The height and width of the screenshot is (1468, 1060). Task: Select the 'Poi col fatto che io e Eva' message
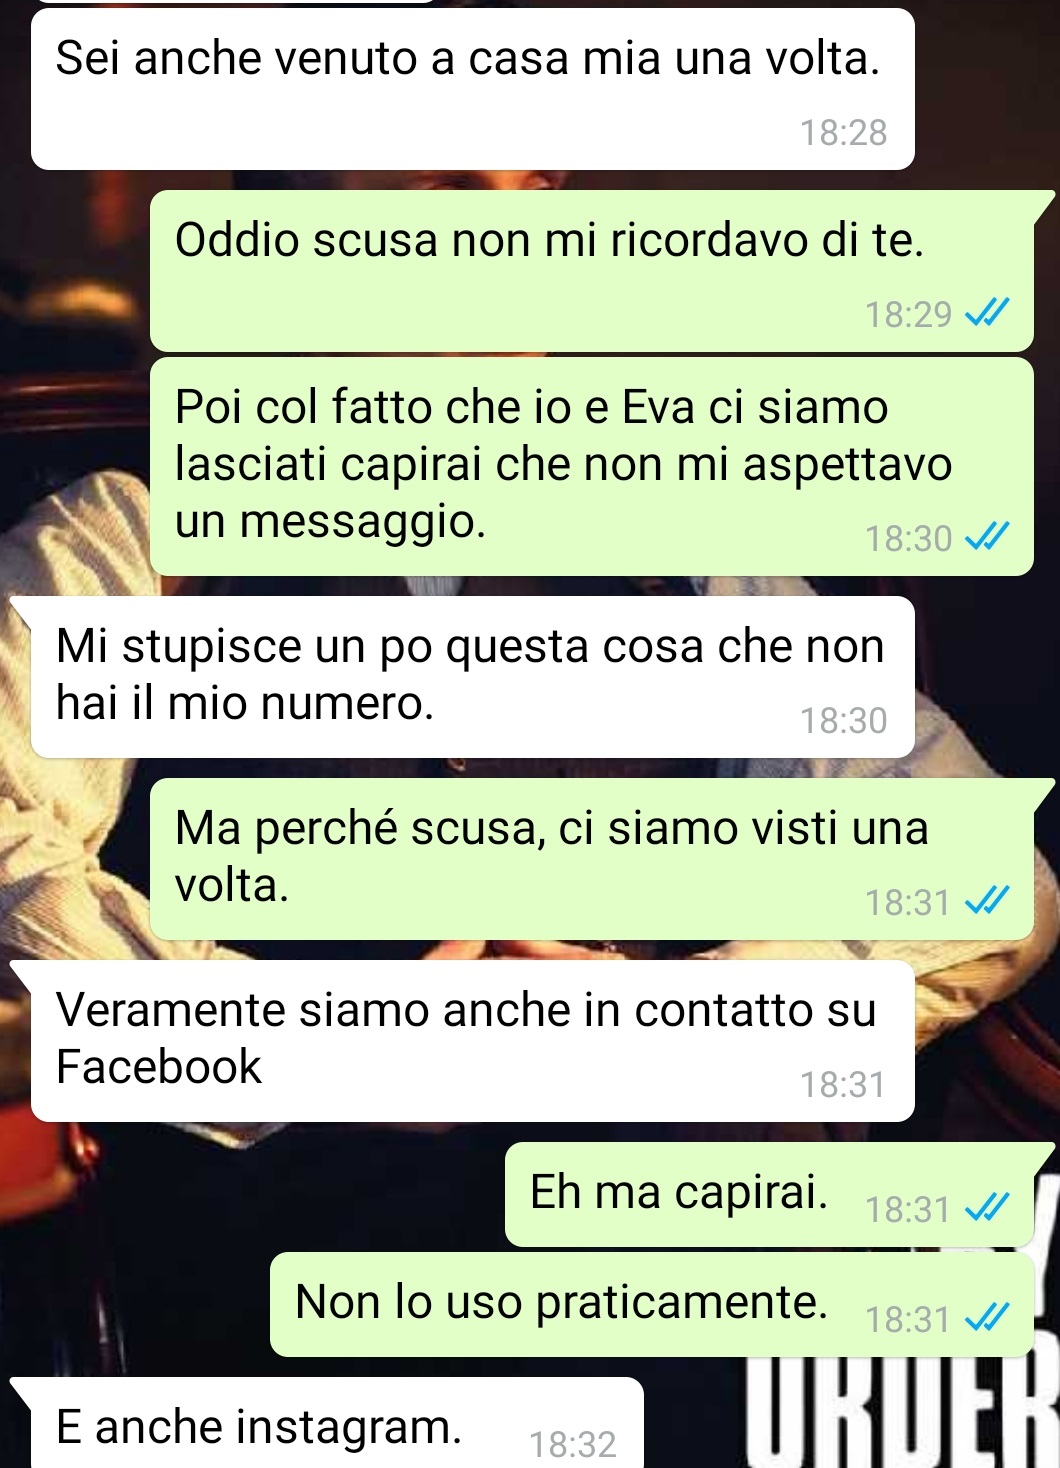[592, 467]
